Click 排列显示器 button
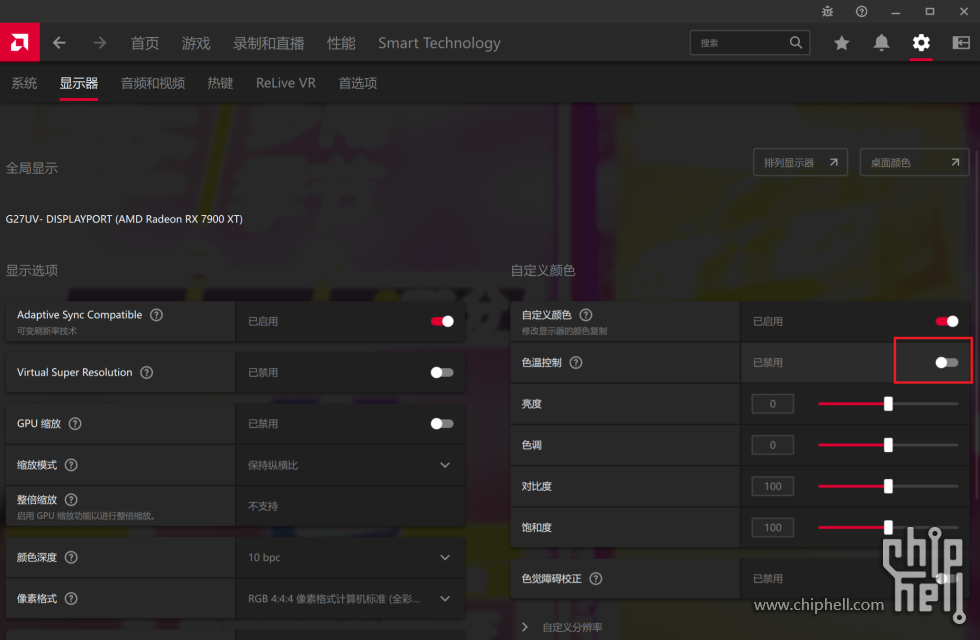The height and width of the screenshot is (640, 980). pyautogui.click(x=800, y=162)
